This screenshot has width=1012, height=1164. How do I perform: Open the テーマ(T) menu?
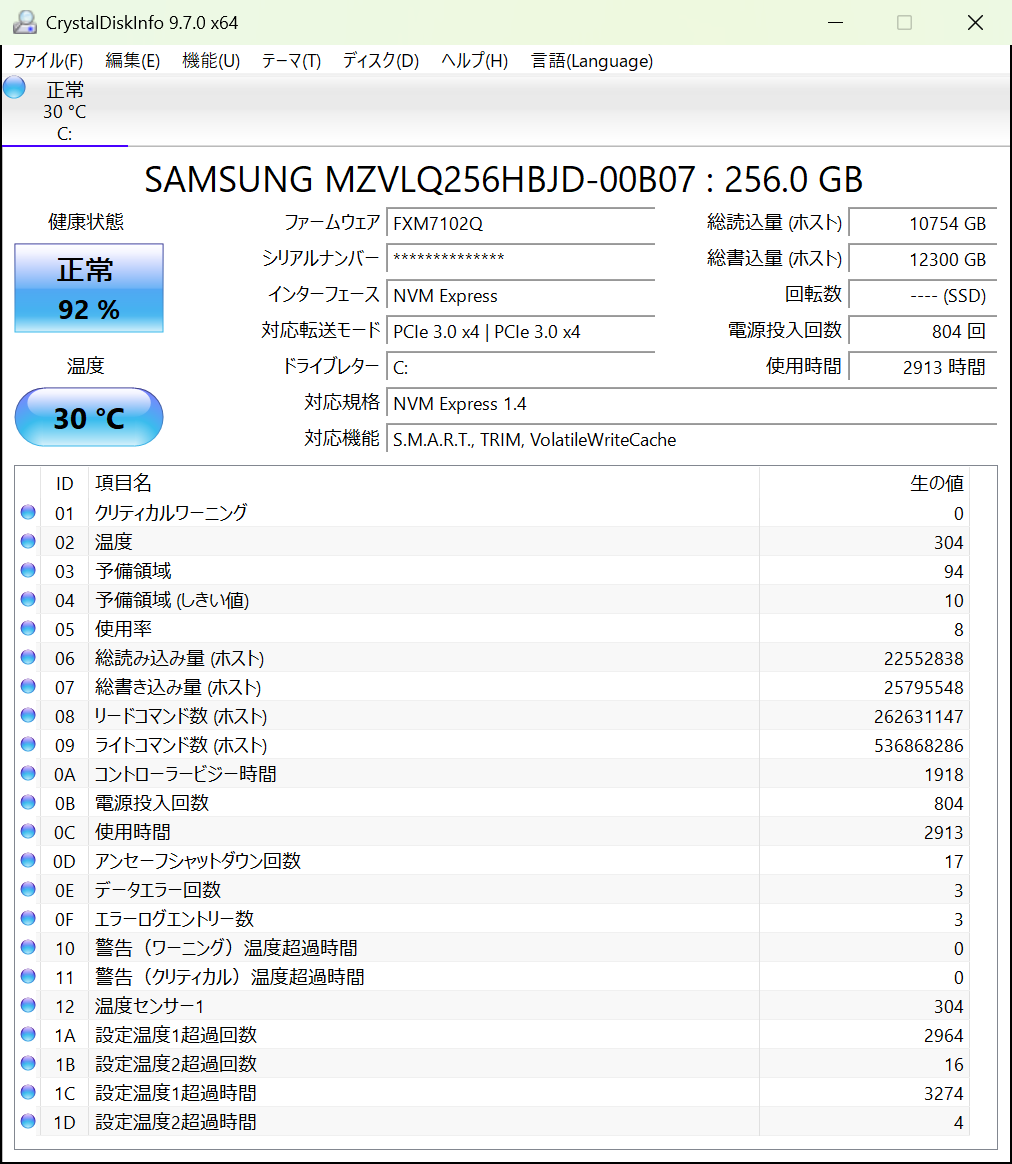click(x=291, y=61)
